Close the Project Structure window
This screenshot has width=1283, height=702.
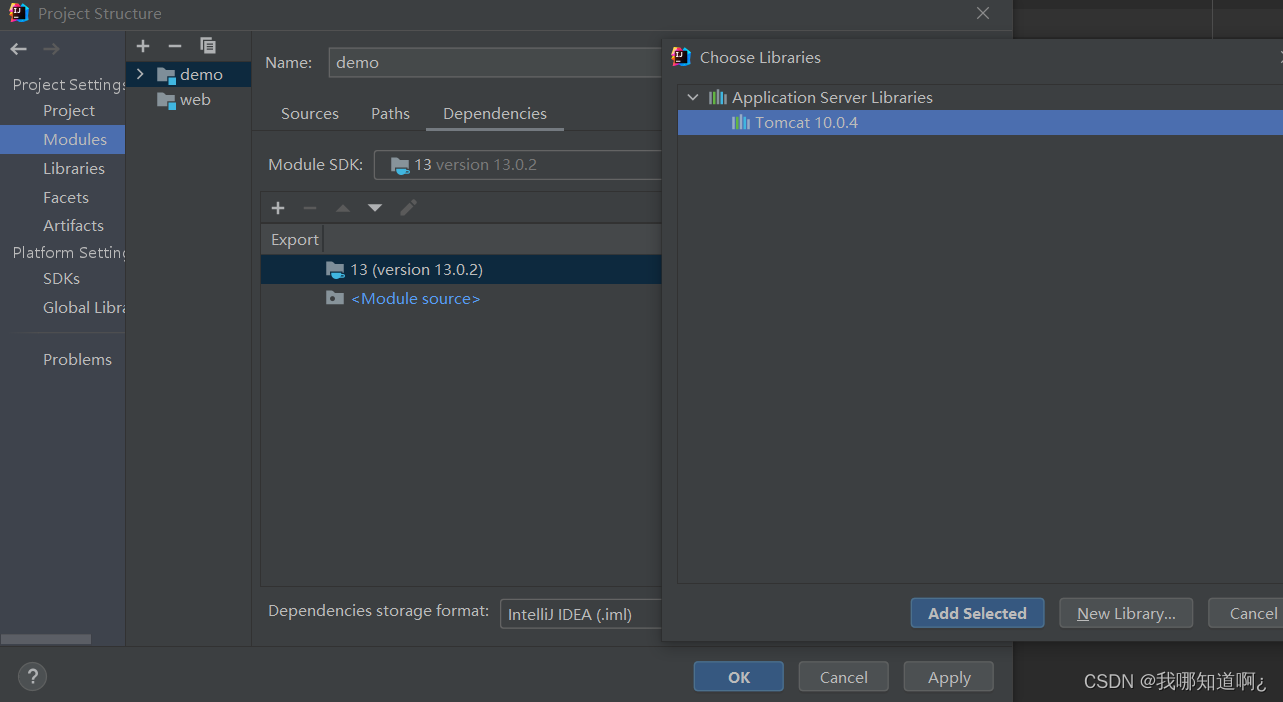[983, 13]
